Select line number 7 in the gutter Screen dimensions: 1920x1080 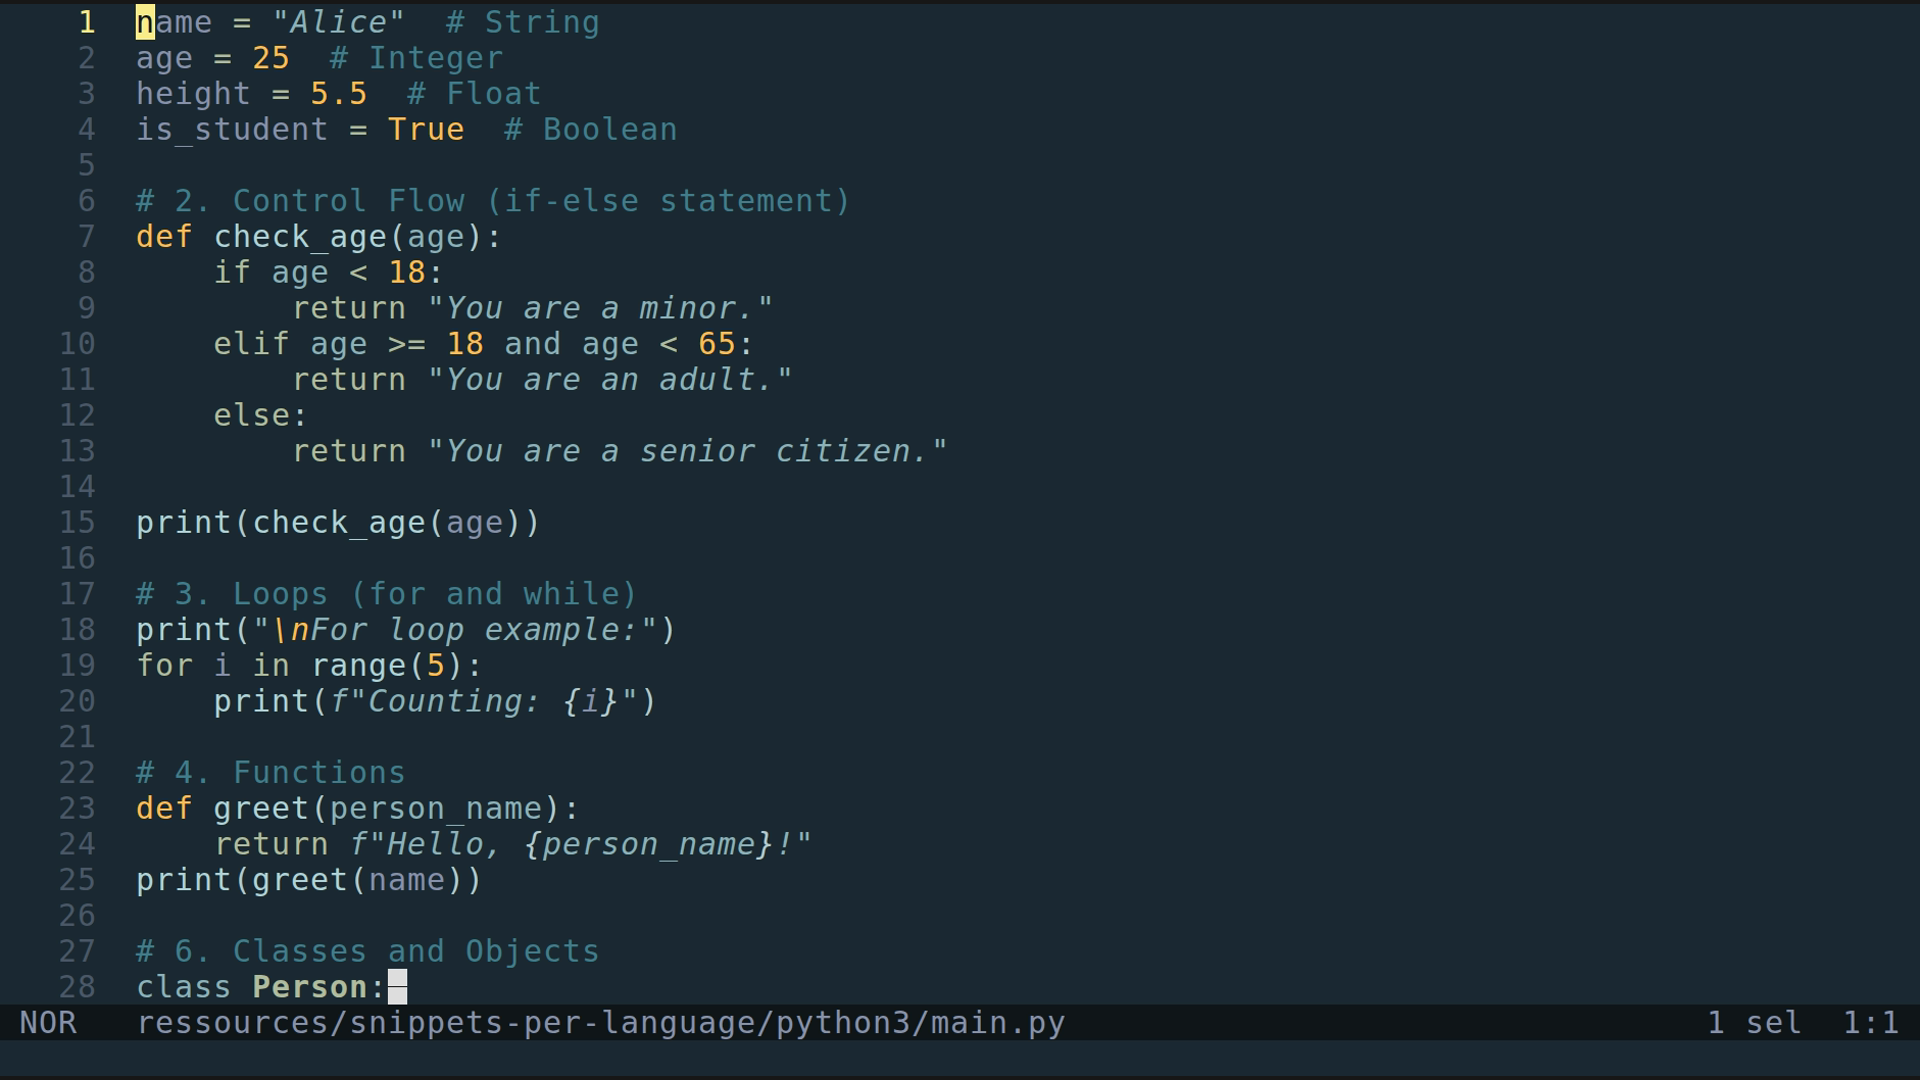[85, 236]
